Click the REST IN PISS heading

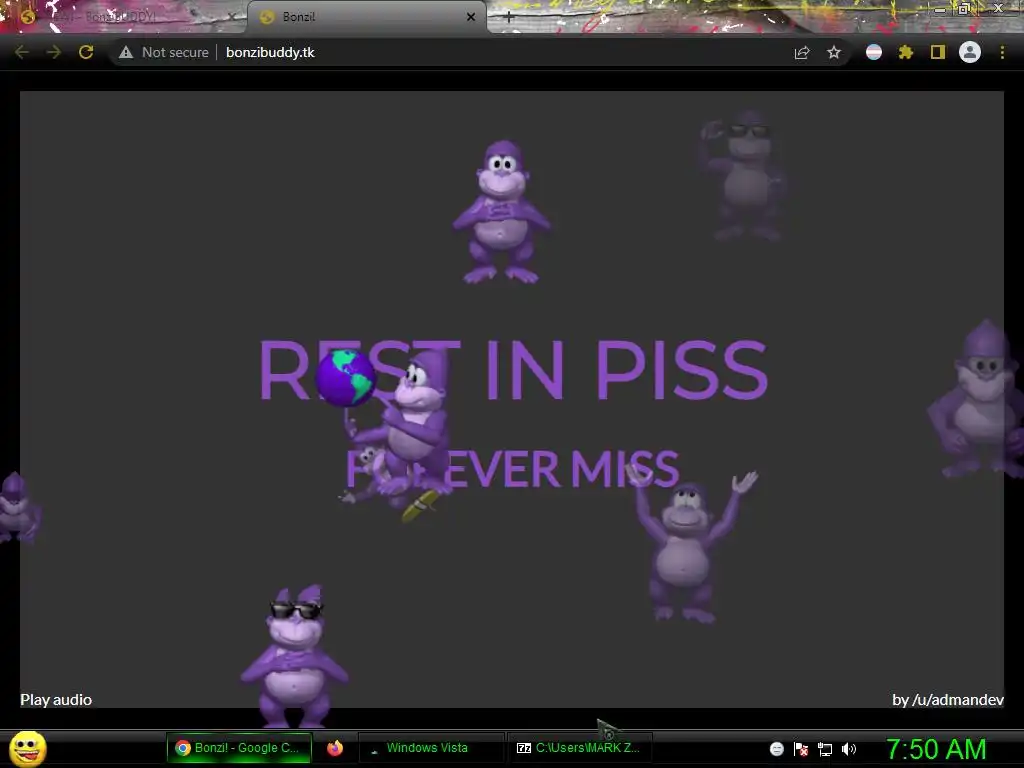[513, 370]
